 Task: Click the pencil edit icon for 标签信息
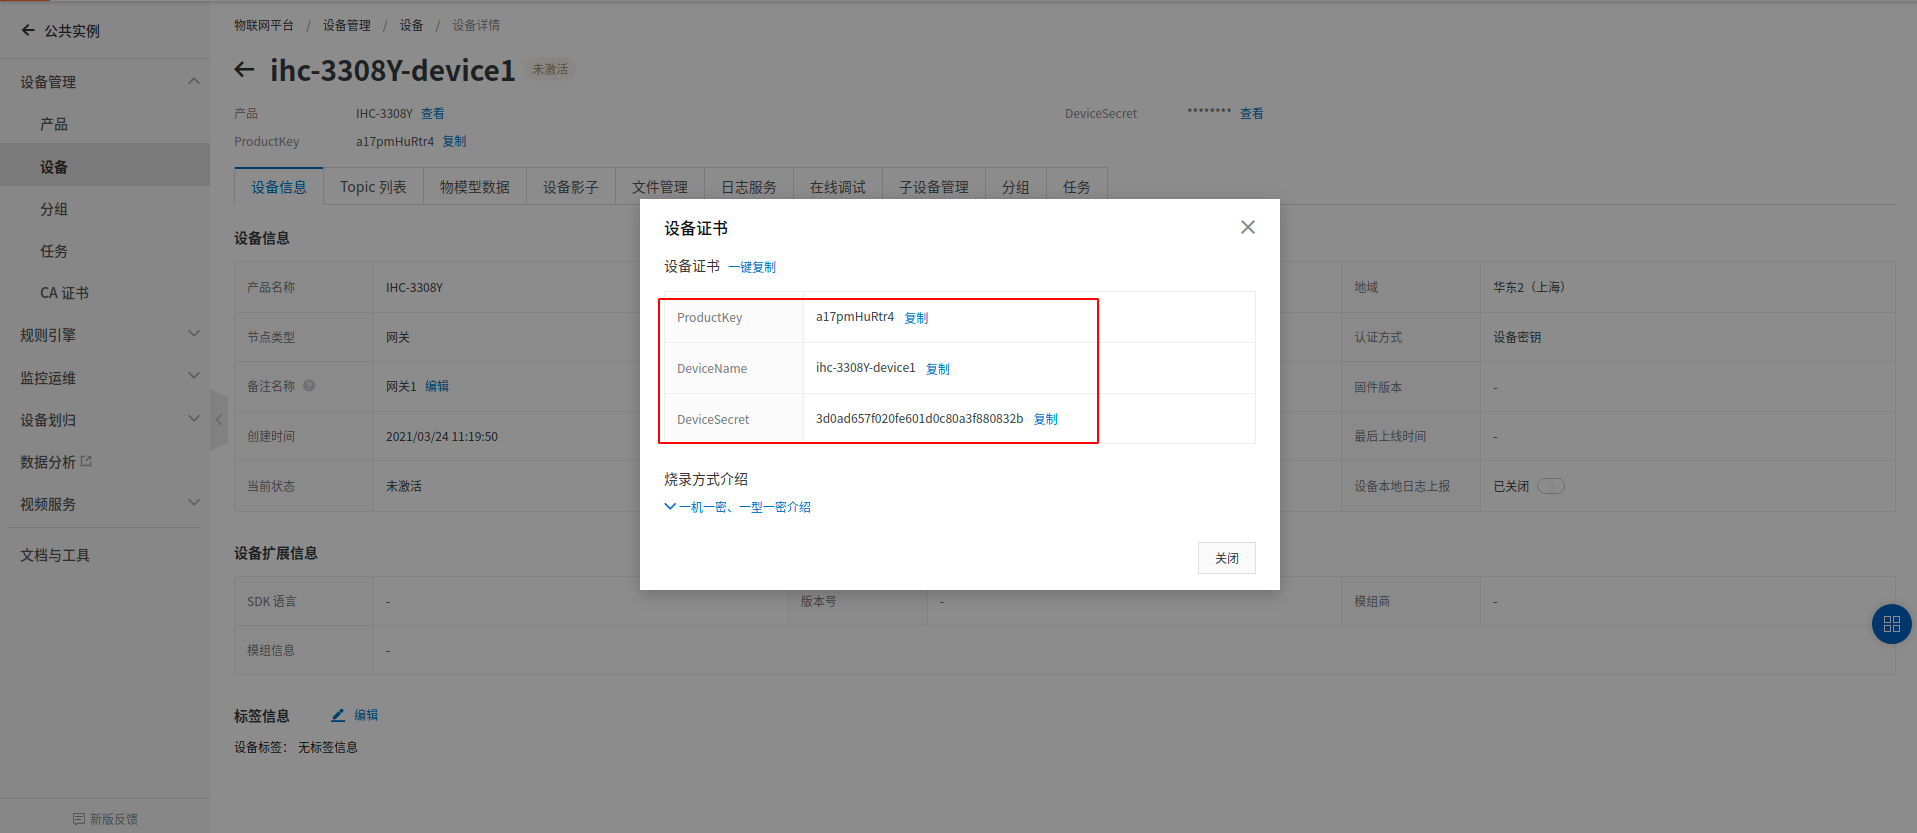click(x=338, y=715)
